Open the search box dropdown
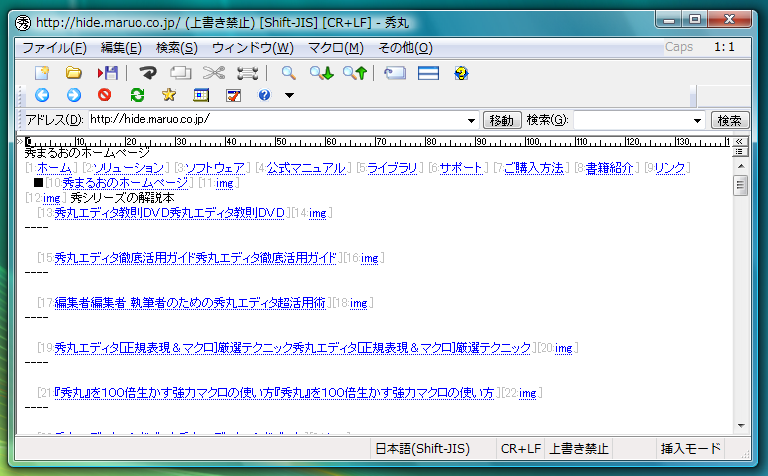Screen dimensions: 768x476 click(697, 120)
